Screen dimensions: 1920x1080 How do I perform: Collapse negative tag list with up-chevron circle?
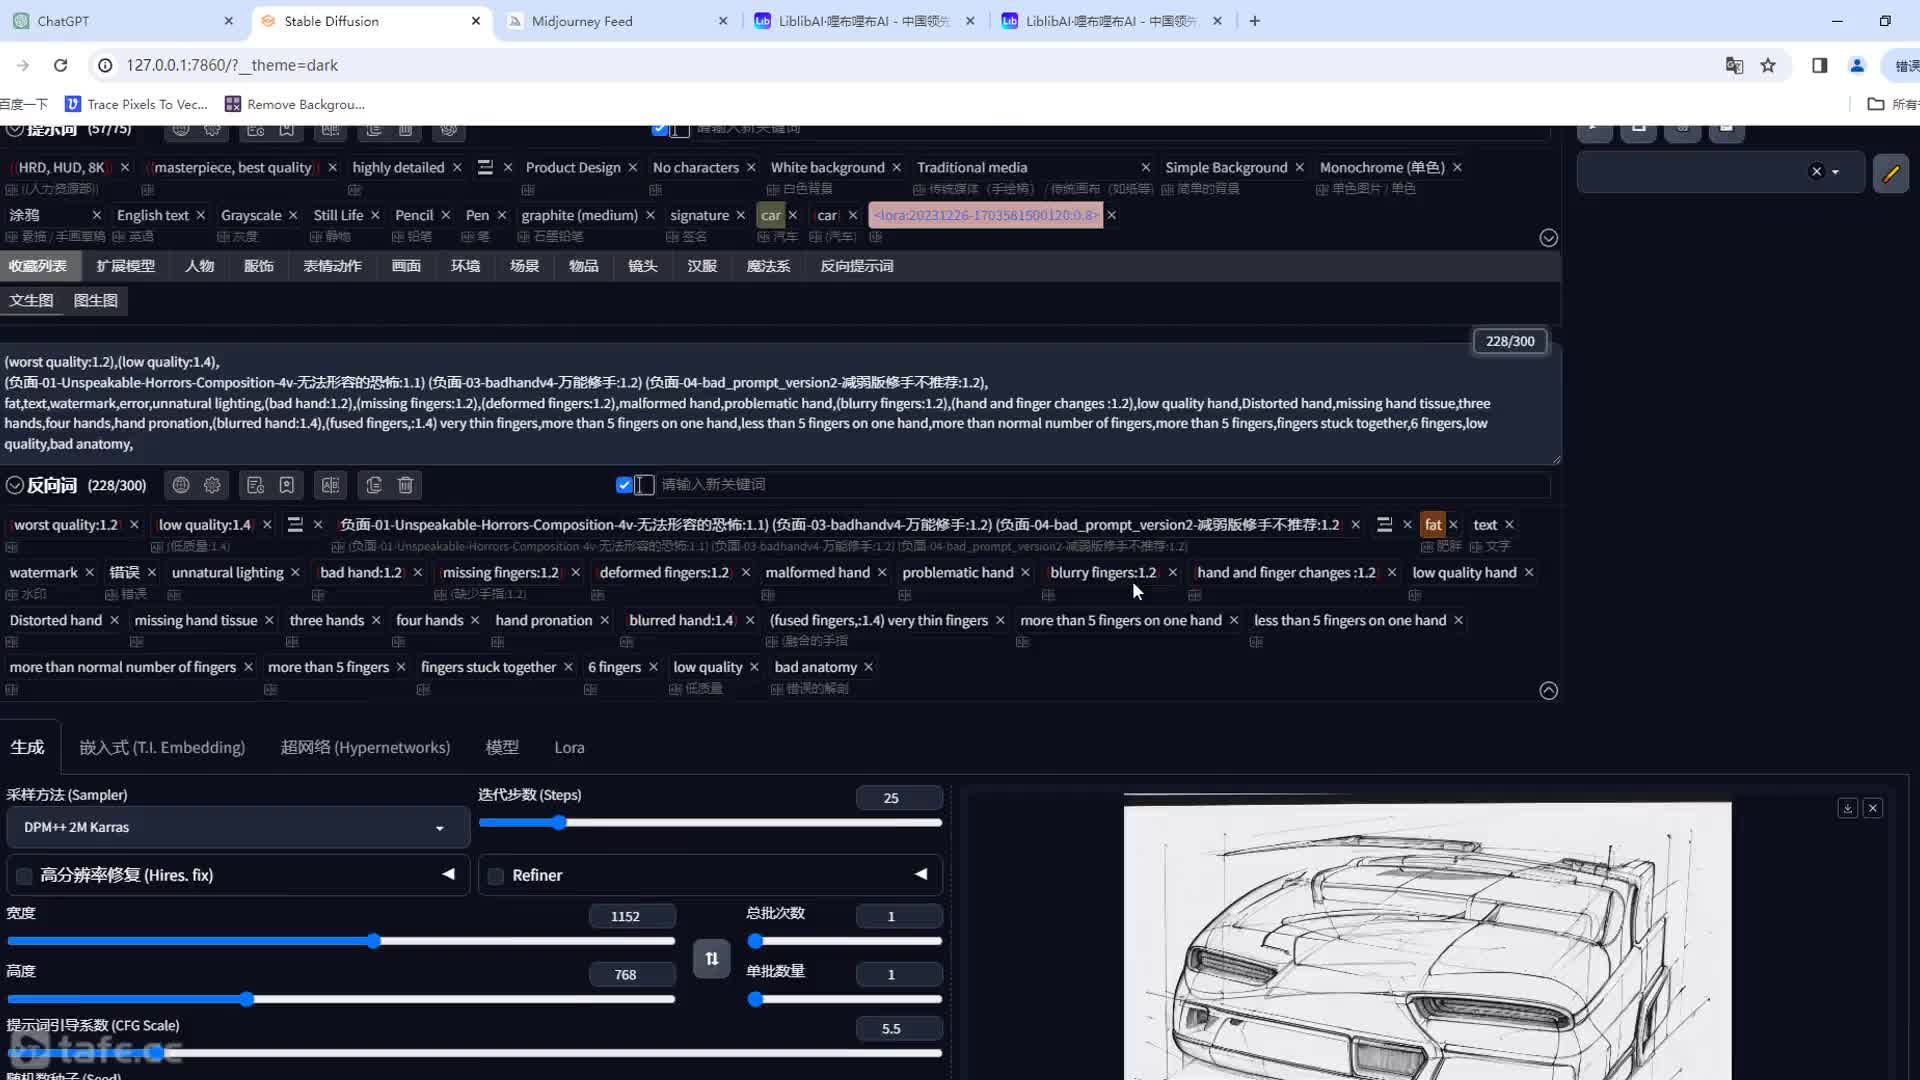coord(1548,691)
